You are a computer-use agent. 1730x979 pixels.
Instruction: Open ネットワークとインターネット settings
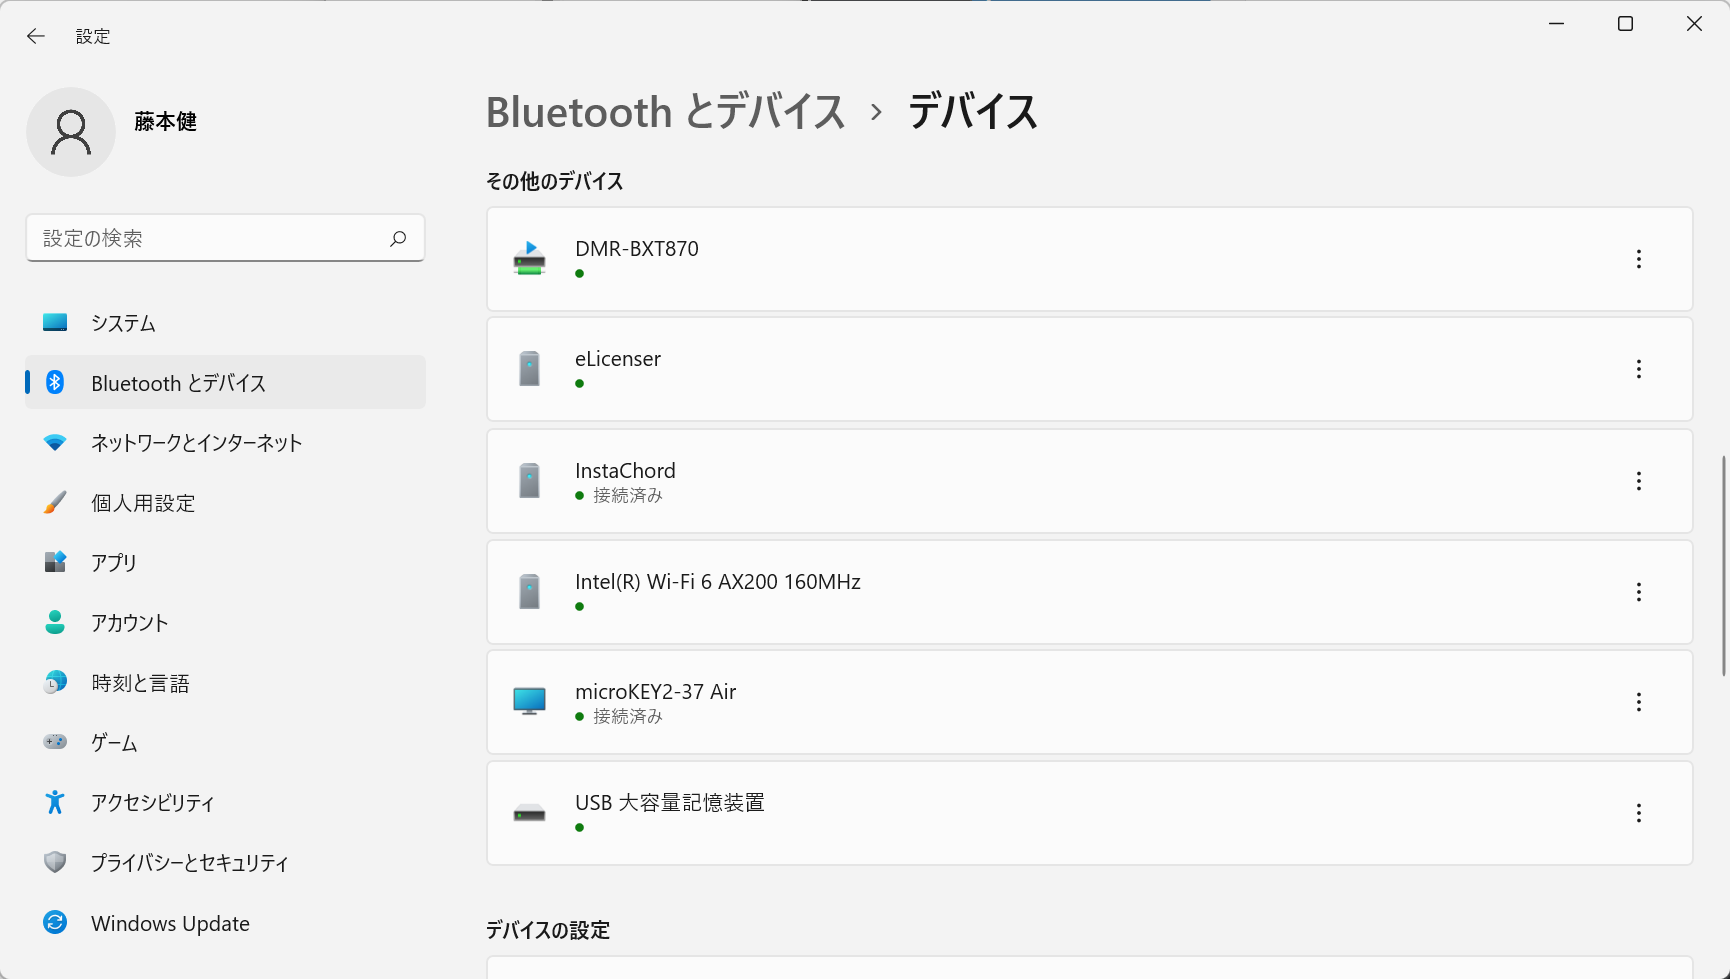225,443
